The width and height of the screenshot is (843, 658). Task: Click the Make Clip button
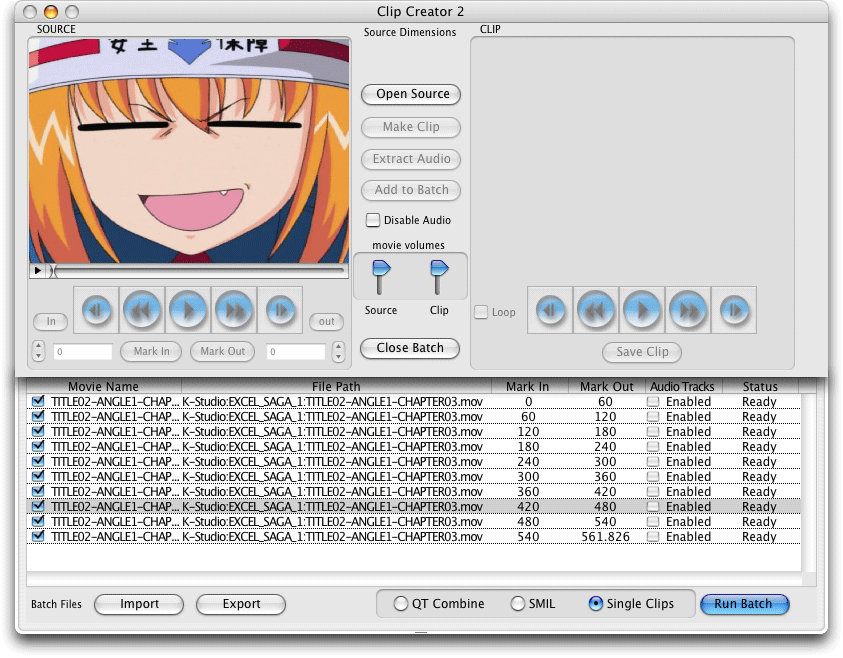click(x=411, y=127)
